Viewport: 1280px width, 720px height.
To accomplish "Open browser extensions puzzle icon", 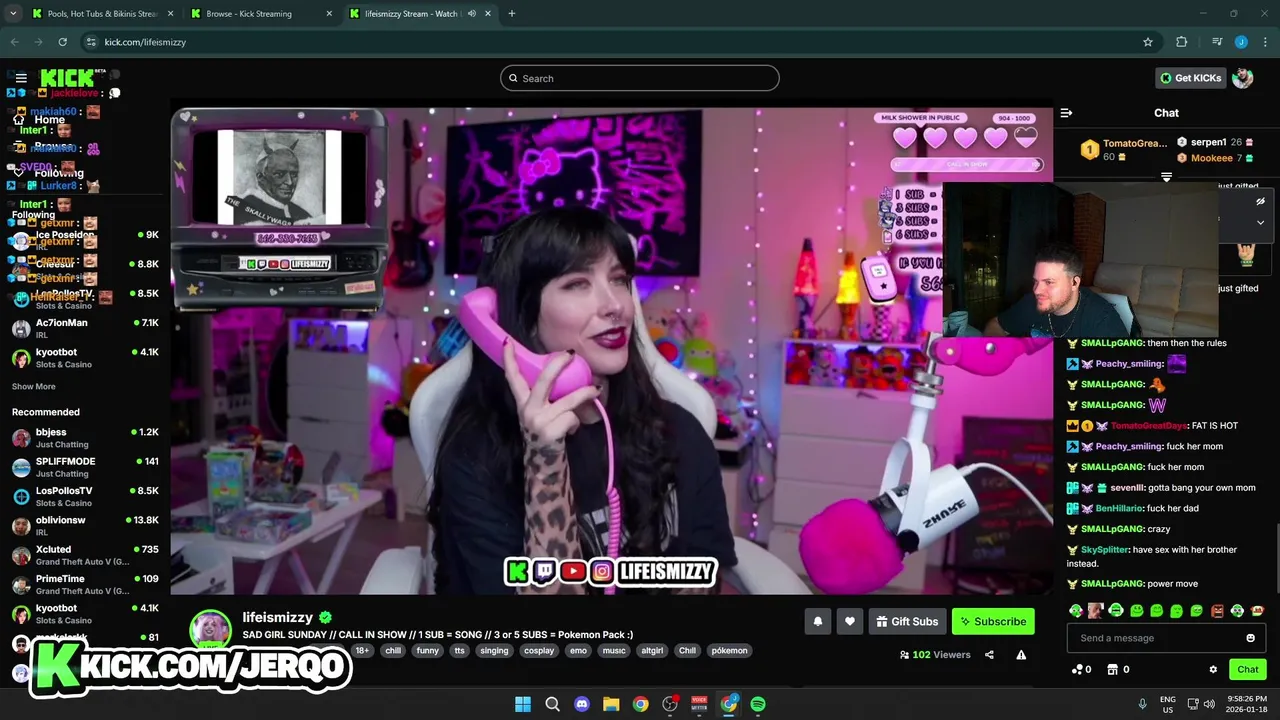I will point(1181,42).
